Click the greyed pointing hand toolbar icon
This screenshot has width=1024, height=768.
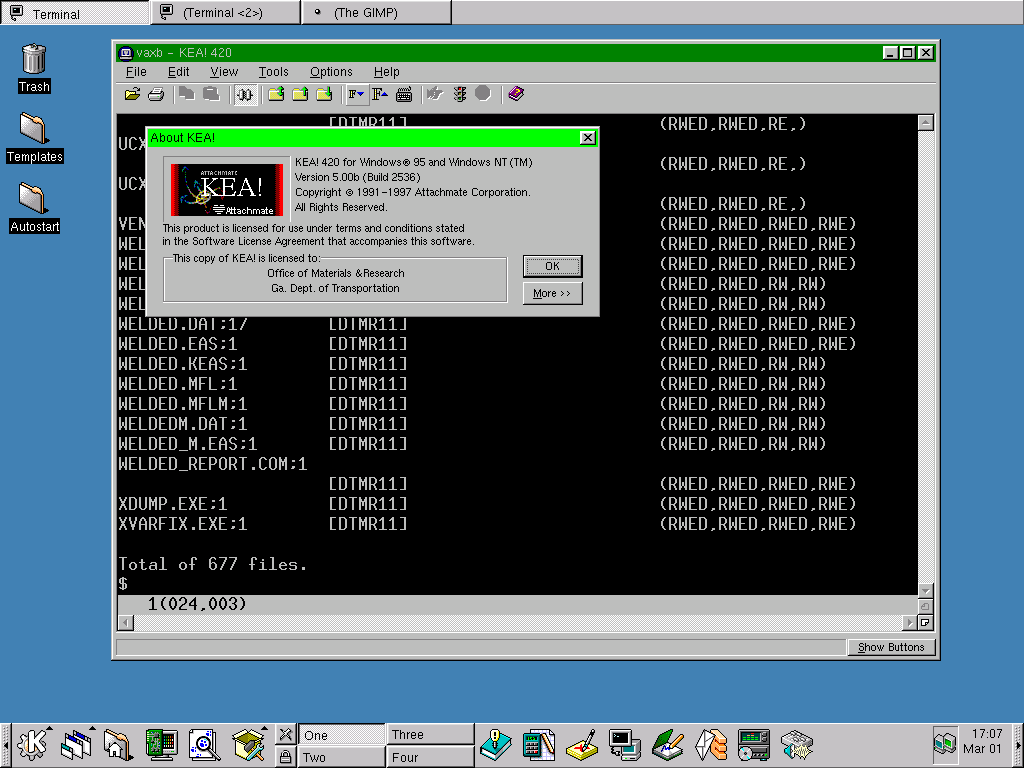point(435,95)
